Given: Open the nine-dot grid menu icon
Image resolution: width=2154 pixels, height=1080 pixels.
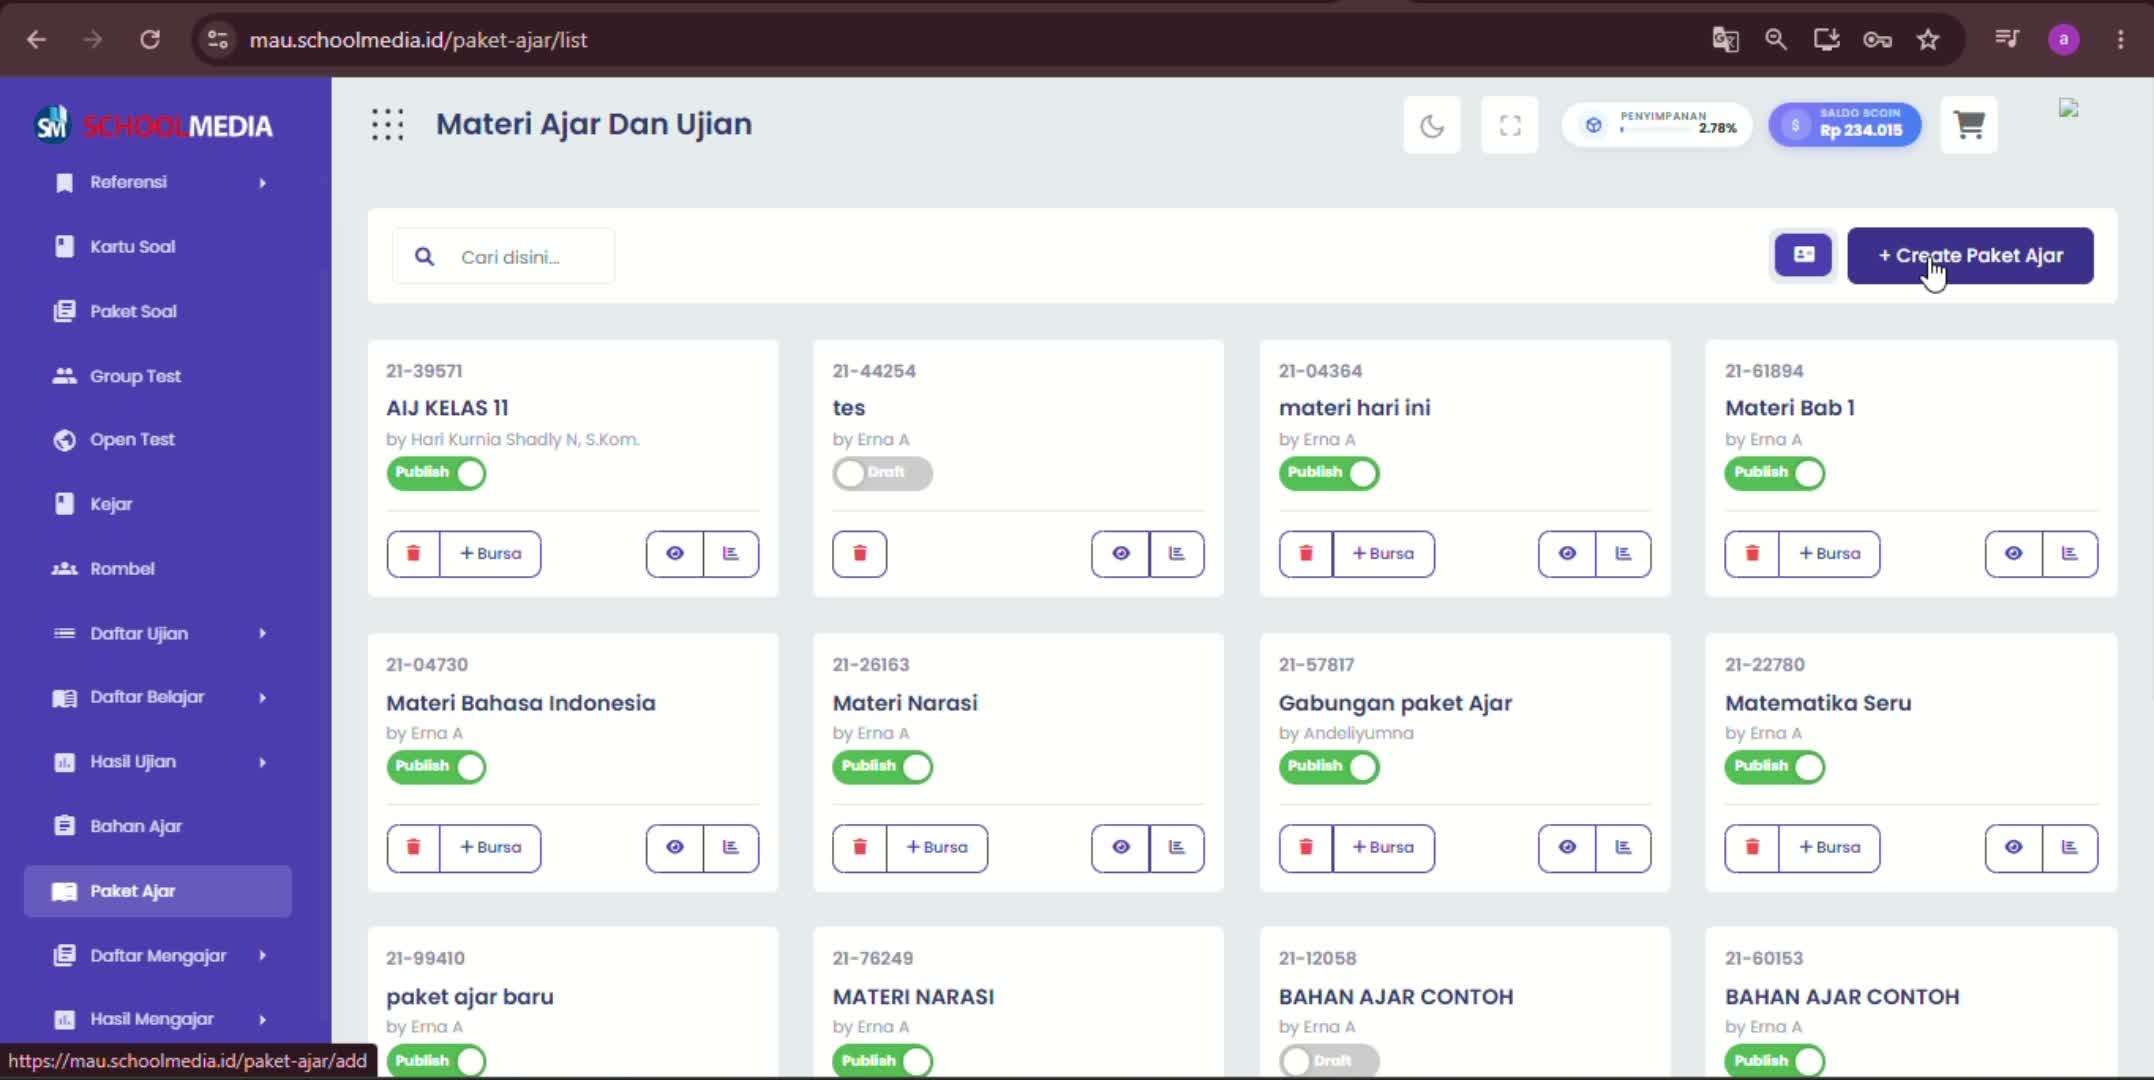Looking at the screenshot, I should (388, 125).
